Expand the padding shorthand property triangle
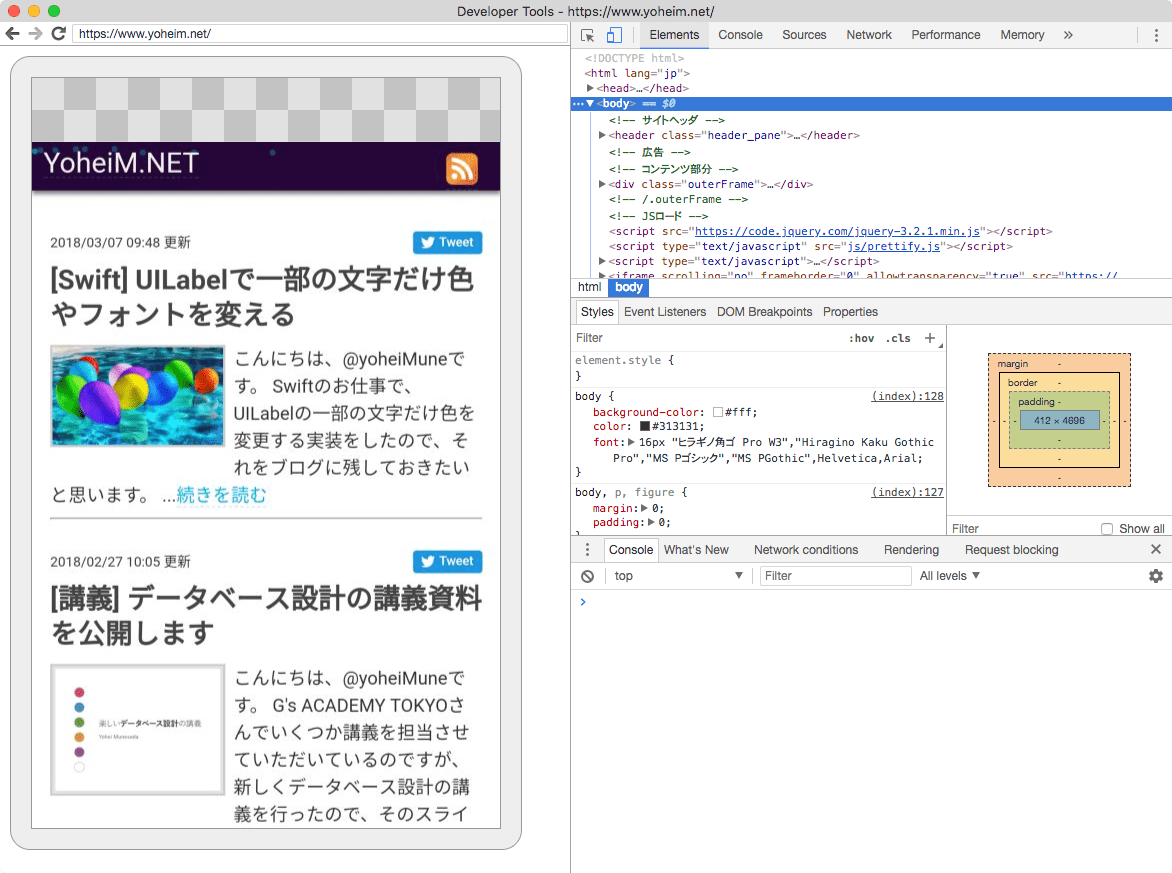Screen dimensions: 1172x873 click(x=651, y=522)
